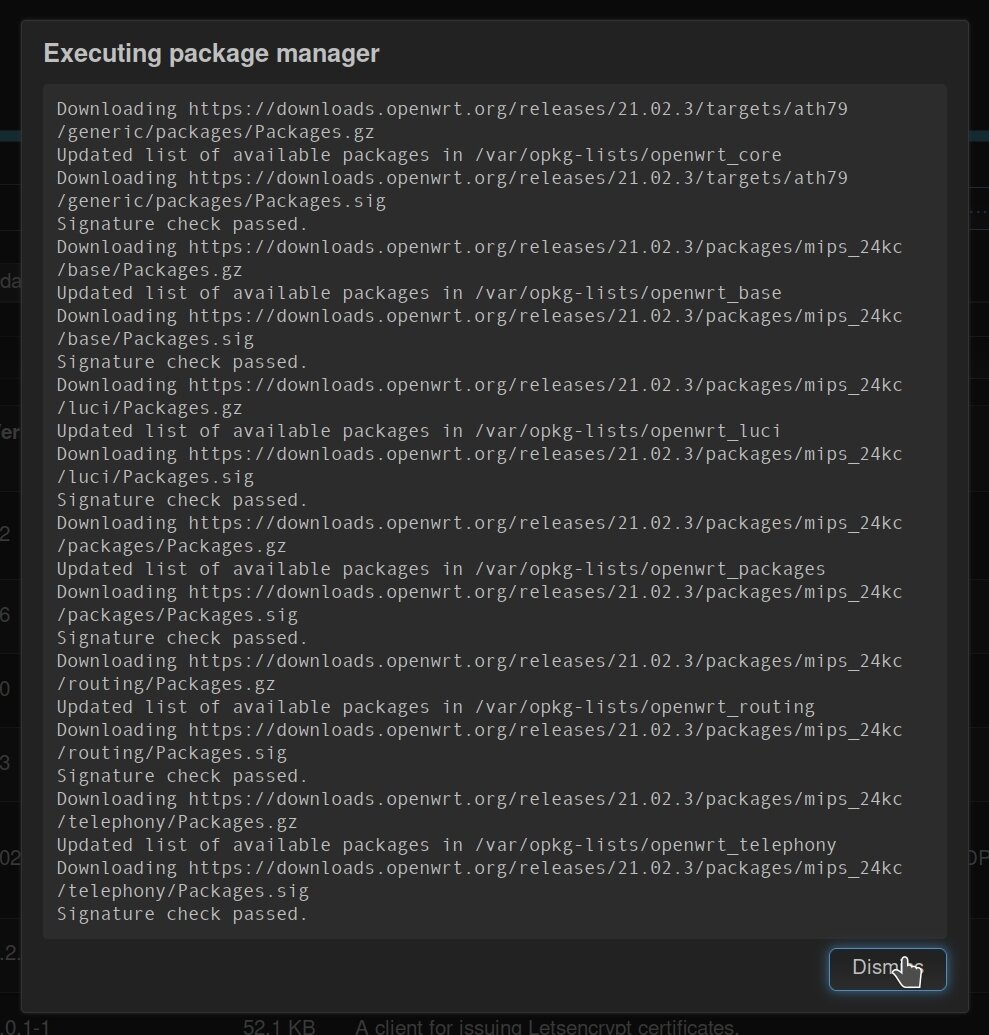The image size is (989, 1035).
Task: Click the openwrt_packages updated list line
Action: [x=441, y=569]
